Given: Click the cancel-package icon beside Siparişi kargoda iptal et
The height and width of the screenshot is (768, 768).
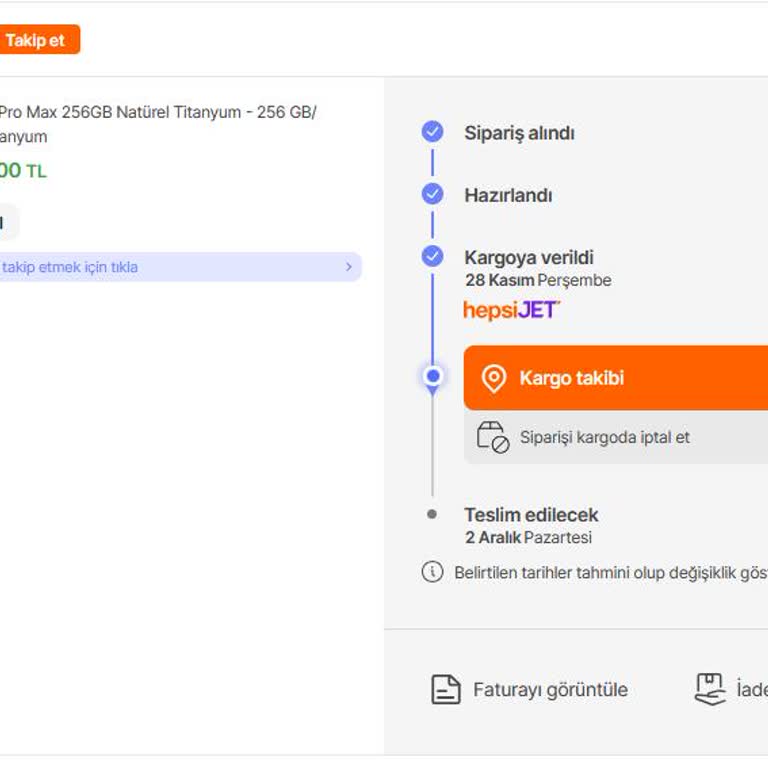Looking at the screenshot, I should (493, 437).
